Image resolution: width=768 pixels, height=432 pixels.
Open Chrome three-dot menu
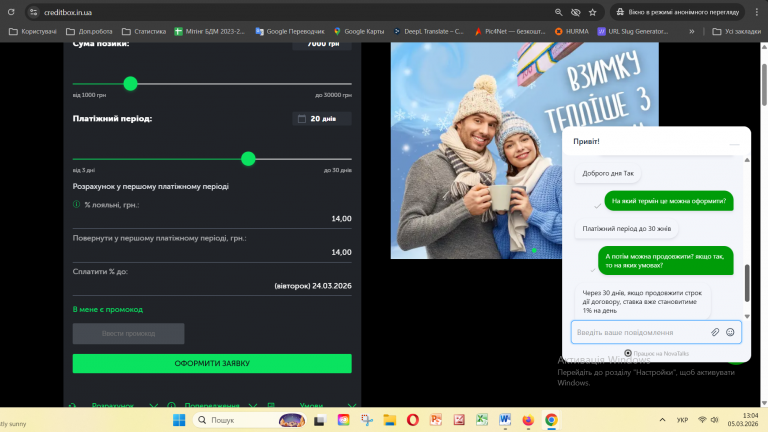click(757, 12)
